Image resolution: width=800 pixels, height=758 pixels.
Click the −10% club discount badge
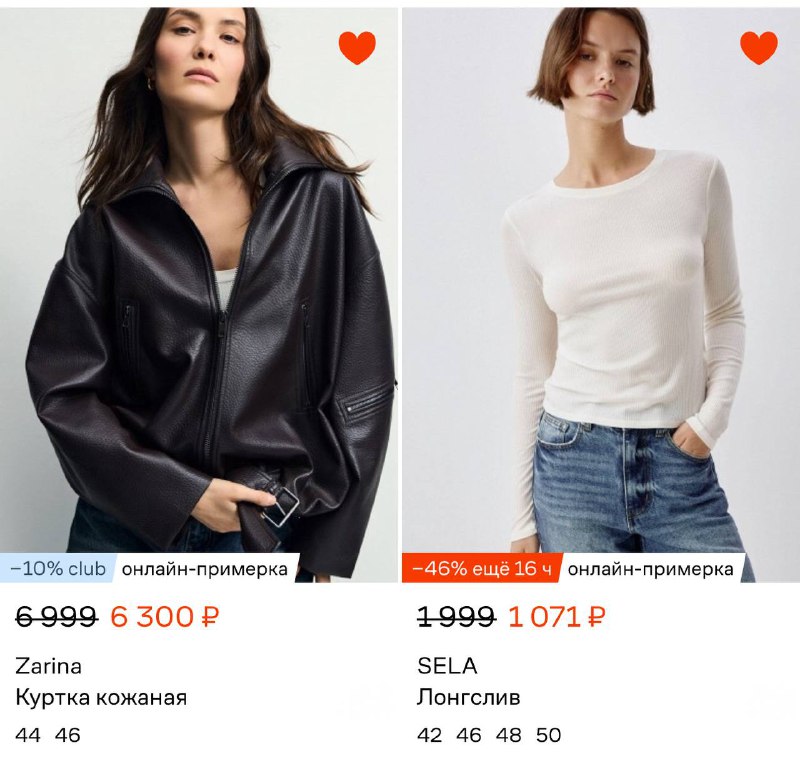58,569
